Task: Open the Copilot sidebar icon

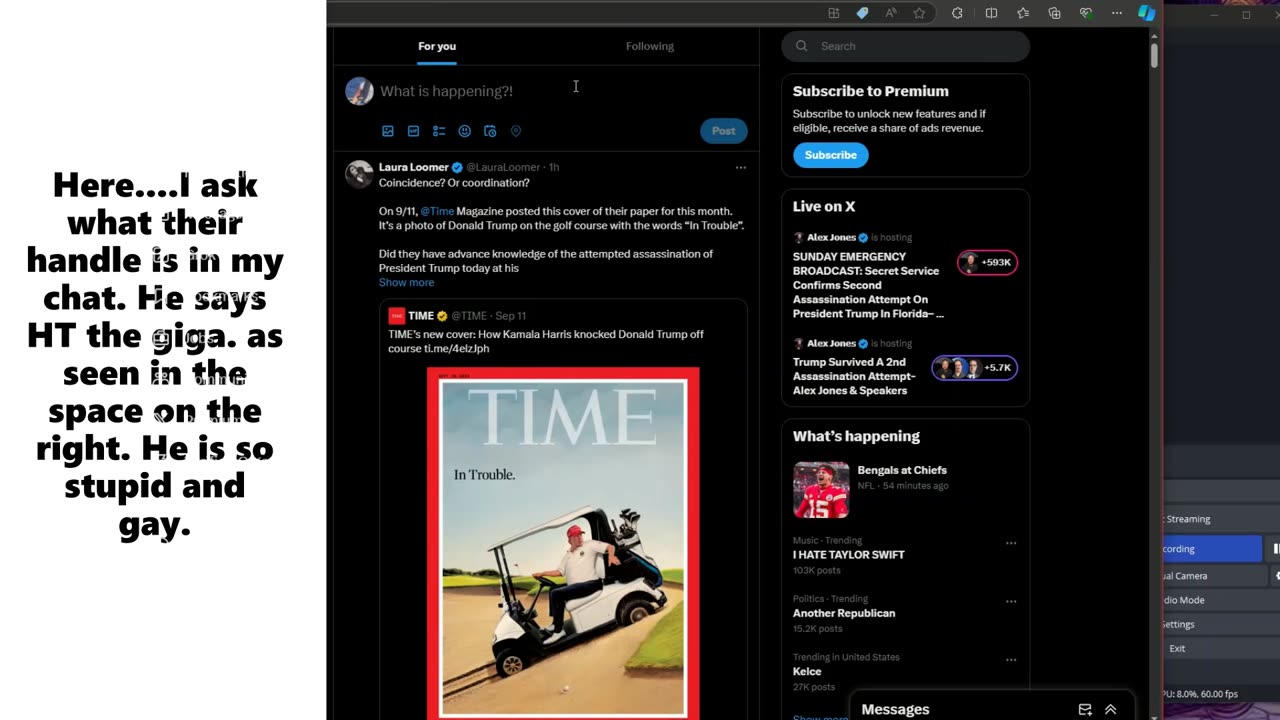Action: click(x=1146, y=13)
